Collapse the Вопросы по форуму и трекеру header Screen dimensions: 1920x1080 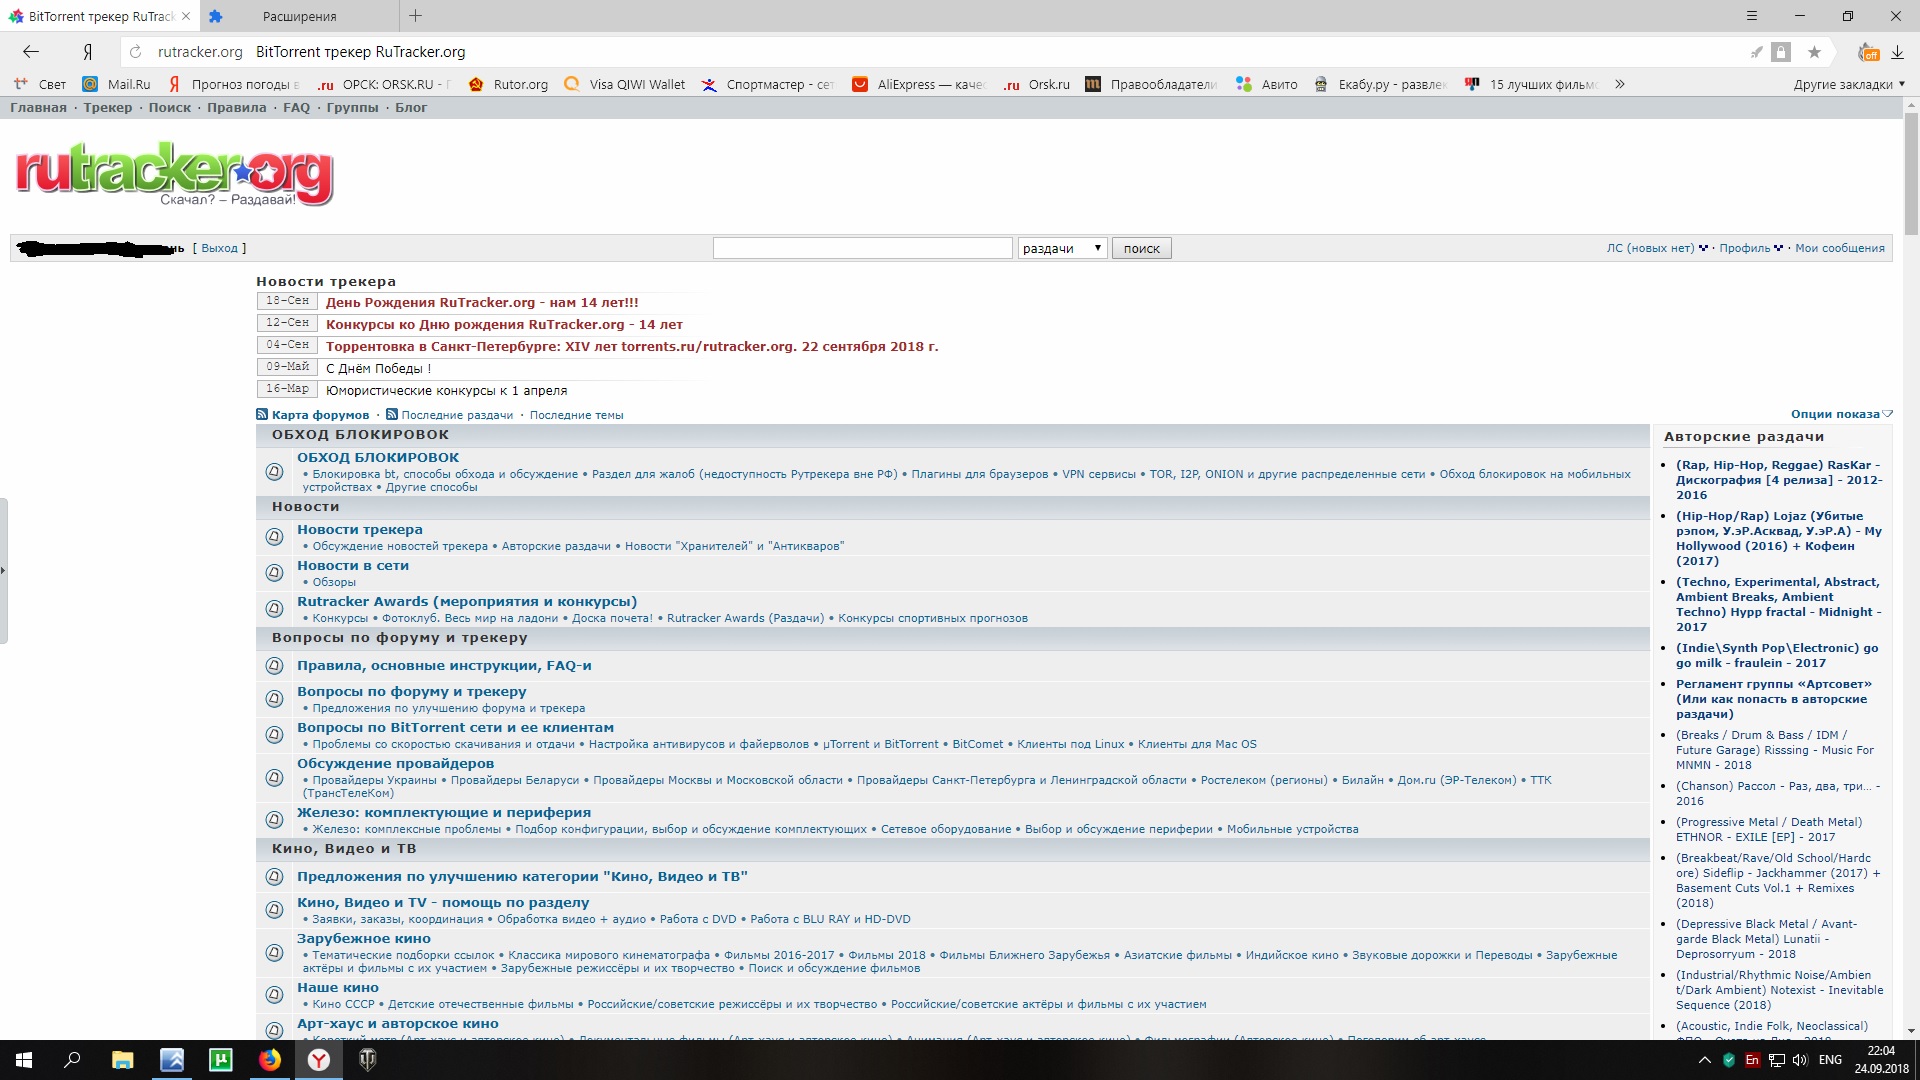pos(953,638)
